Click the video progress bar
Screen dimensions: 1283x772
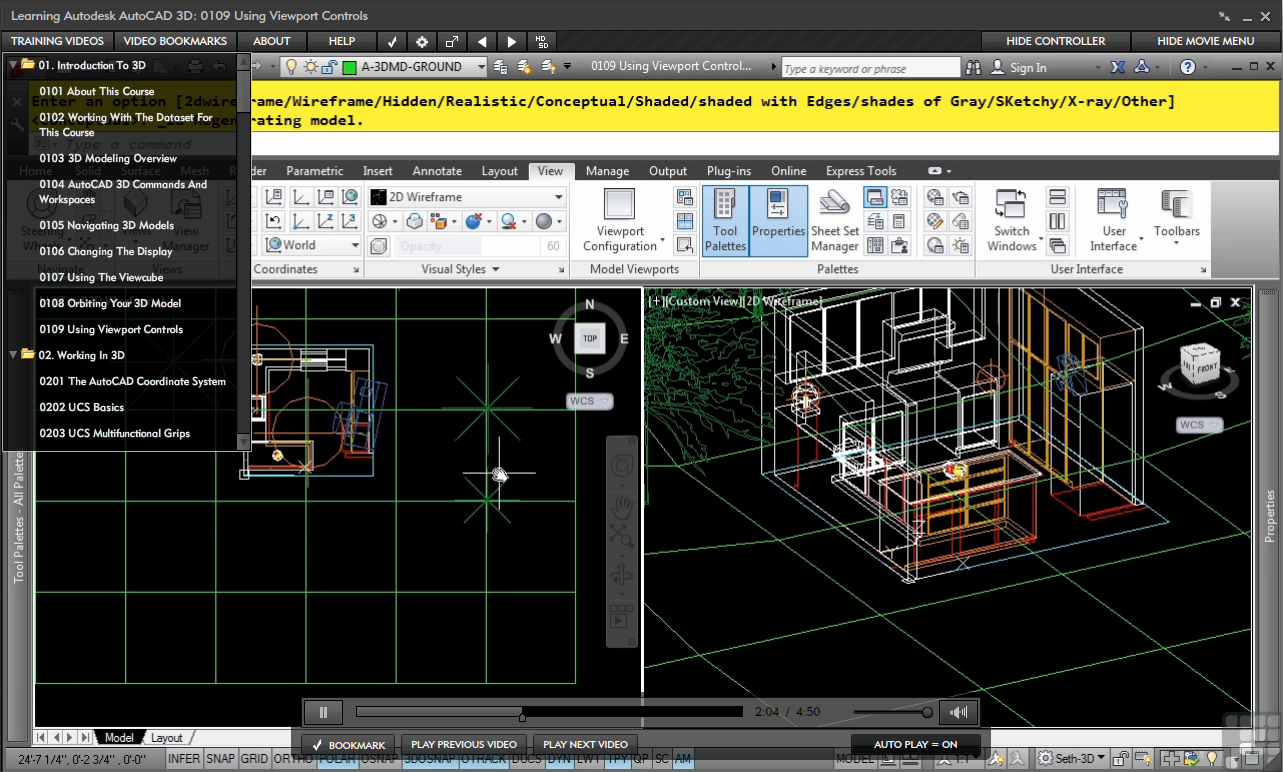point(549,712)
